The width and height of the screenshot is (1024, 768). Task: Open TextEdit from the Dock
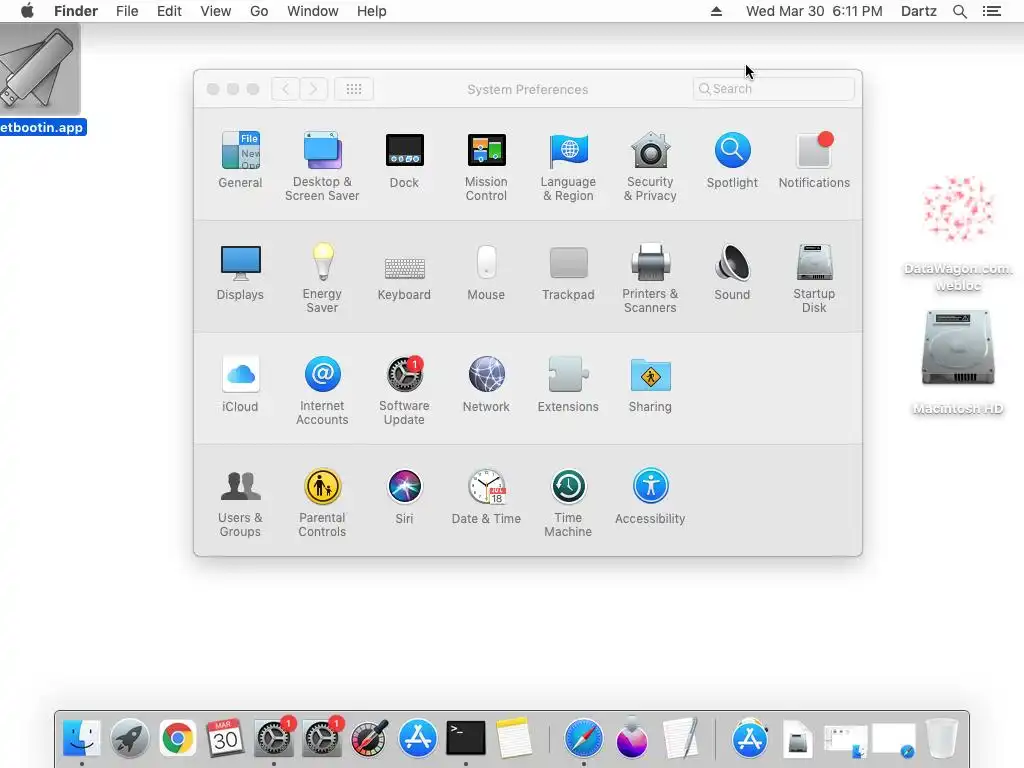click(x=680, y=739)
